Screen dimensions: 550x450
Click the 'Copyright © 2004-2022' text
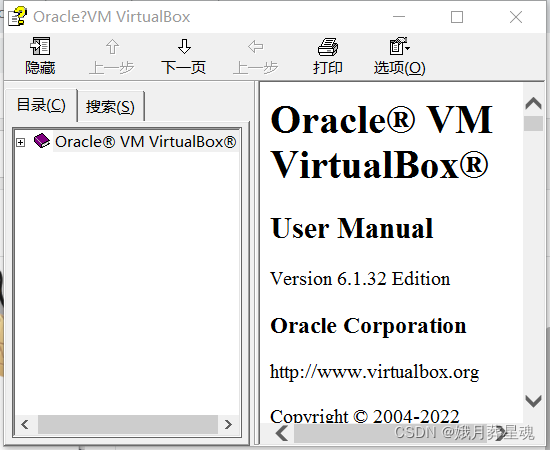(365, 416)
